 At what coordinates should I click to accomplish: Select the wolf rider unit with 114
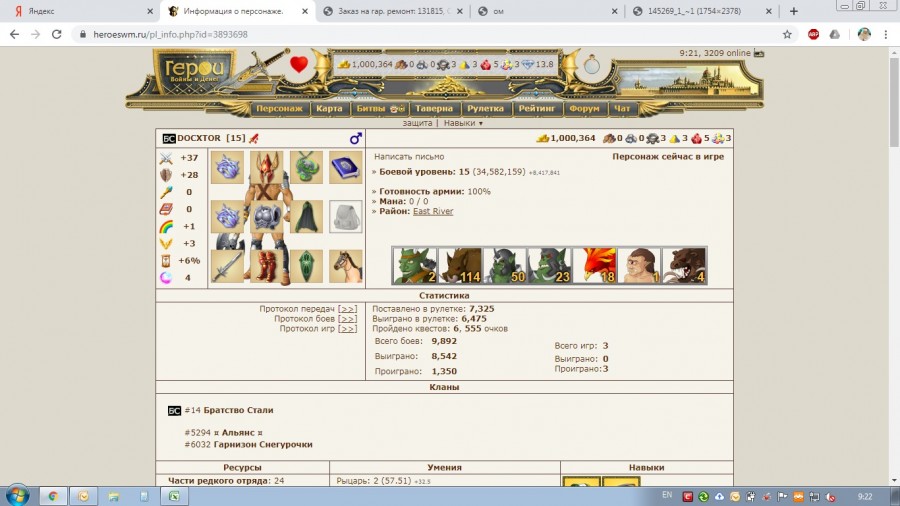[x=460, y=266]
